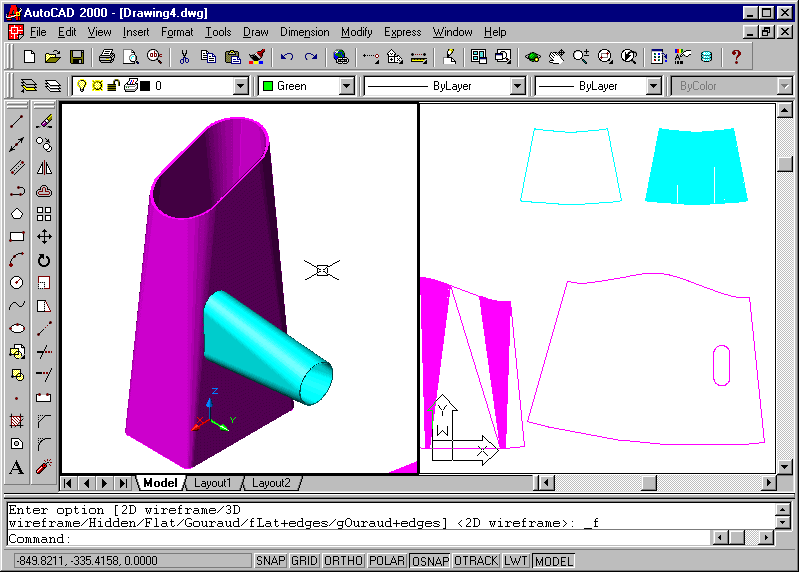
Task: Select the Mirror modify tool
Action: click(x=44, y=168)
